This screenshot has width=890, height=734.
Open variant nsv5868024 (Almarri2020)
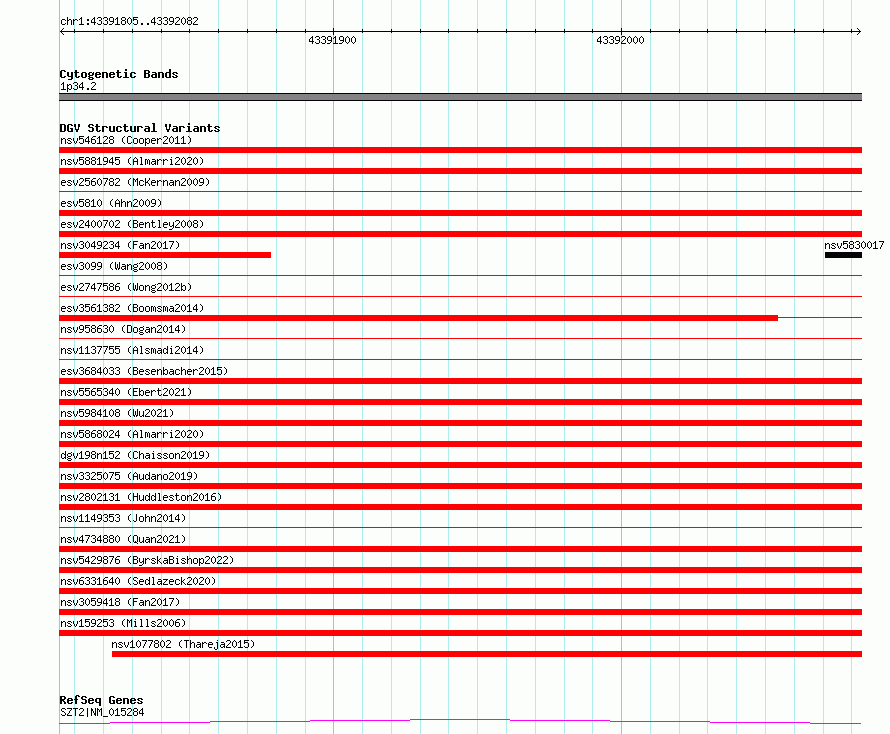[x=132, y=434]
